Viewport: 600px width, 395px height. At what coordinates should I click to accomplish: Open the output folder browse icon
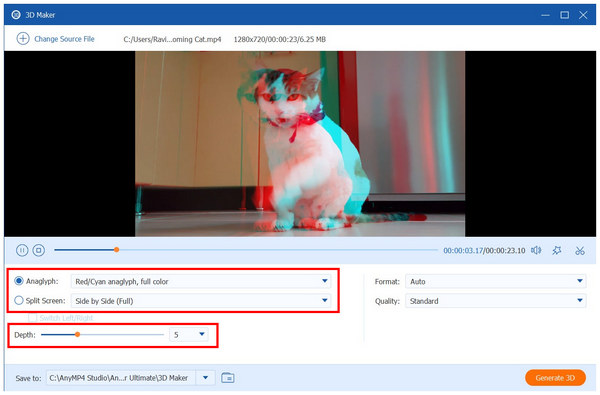coord(228,378)
